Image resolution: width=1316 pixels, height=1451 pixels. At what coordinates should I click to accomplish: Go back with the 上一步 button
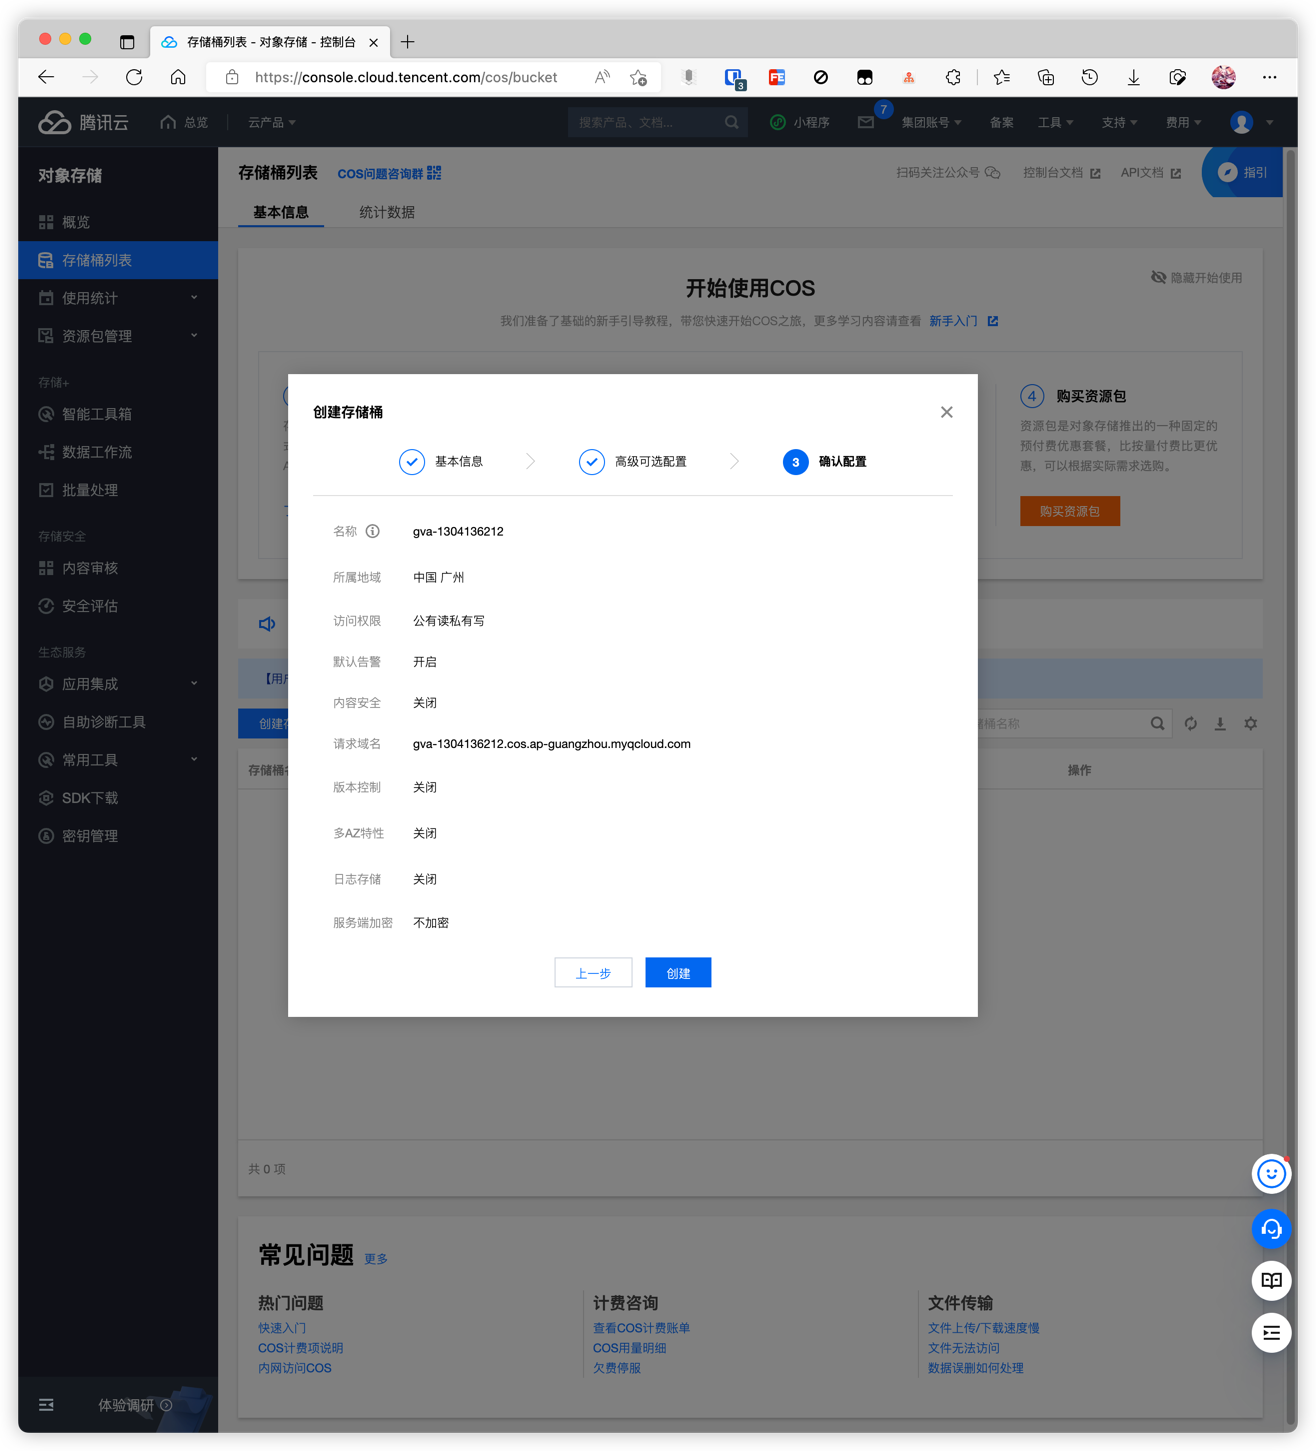click(593, 973)
